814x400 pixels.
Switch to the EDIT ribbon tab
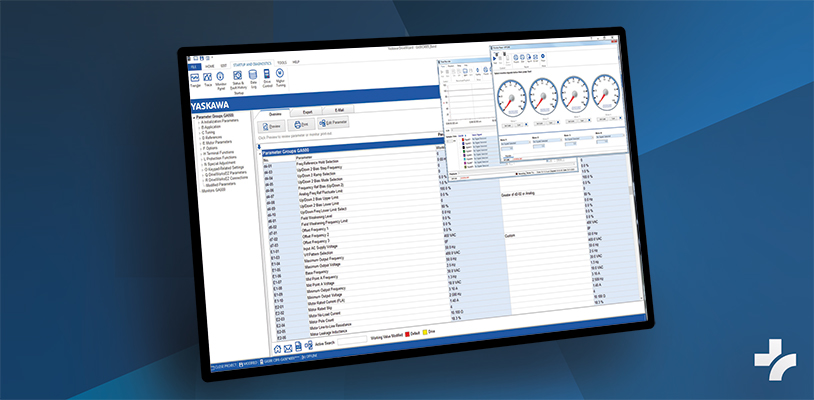click(223, 65)
